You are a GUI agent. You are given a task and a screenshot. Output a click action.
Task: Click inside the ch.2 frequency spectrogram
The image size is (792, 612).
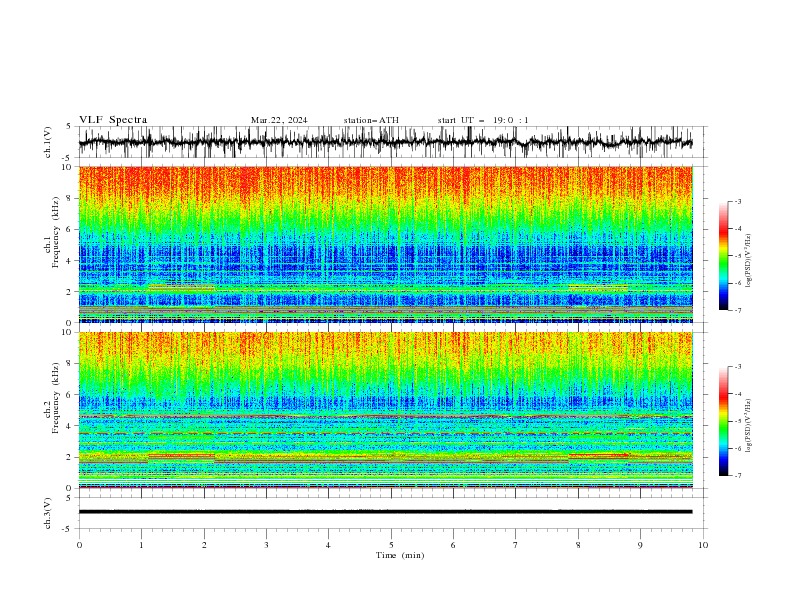(386, 410)
